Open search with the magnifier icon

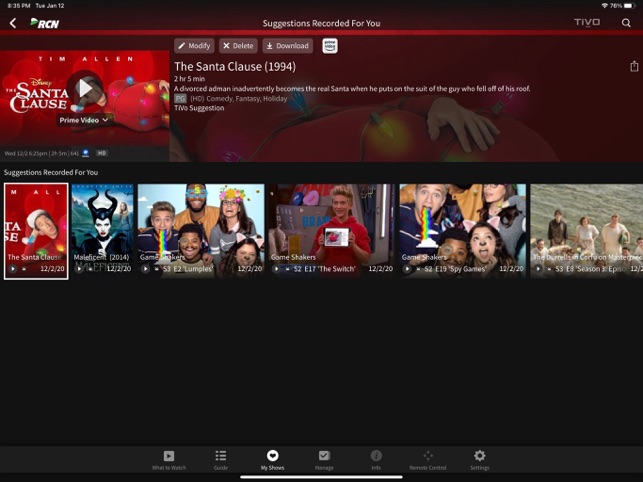click(626, 23)
